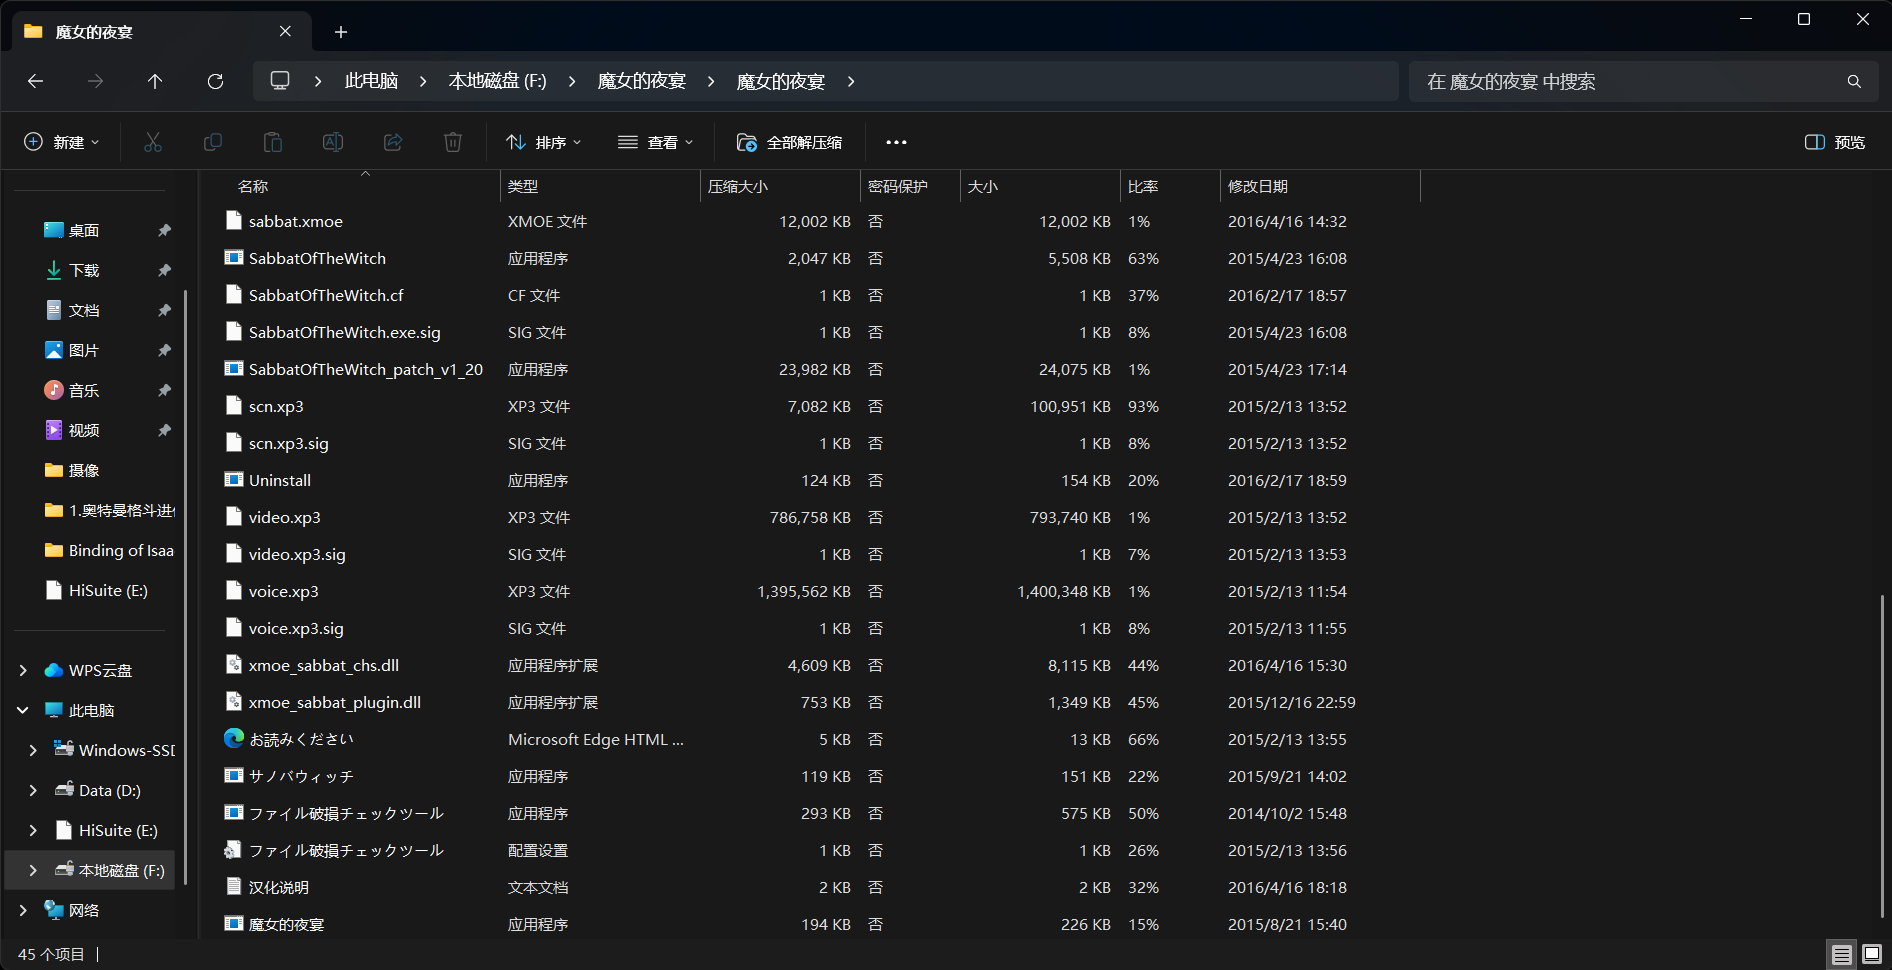The image size is (1892, 970).
Task: Click the Paste clipboard icon
Action: pos(273,142)
